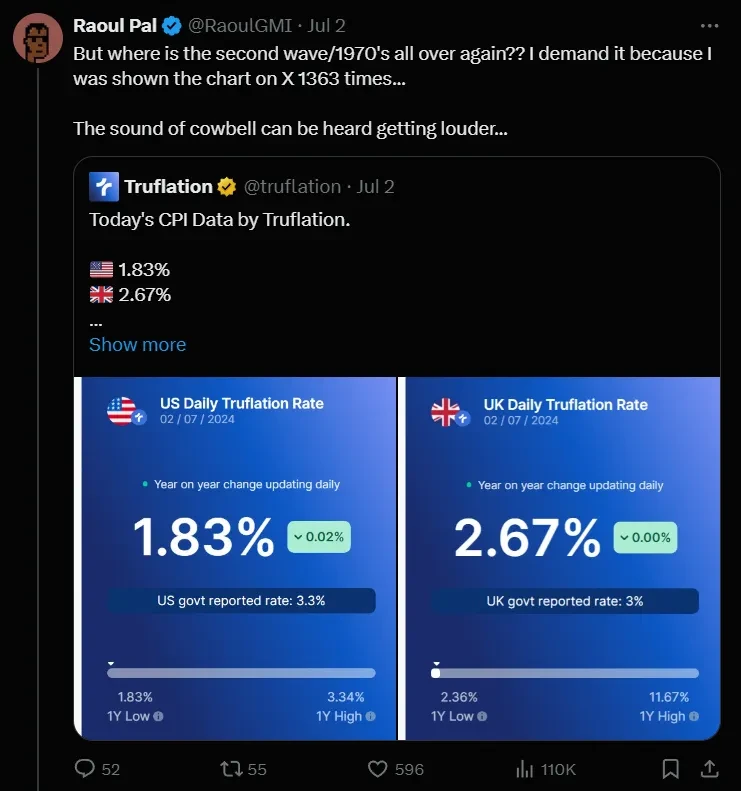Share the tweet via the share icon
Screen dimensions: 741x791
point(708,769)
